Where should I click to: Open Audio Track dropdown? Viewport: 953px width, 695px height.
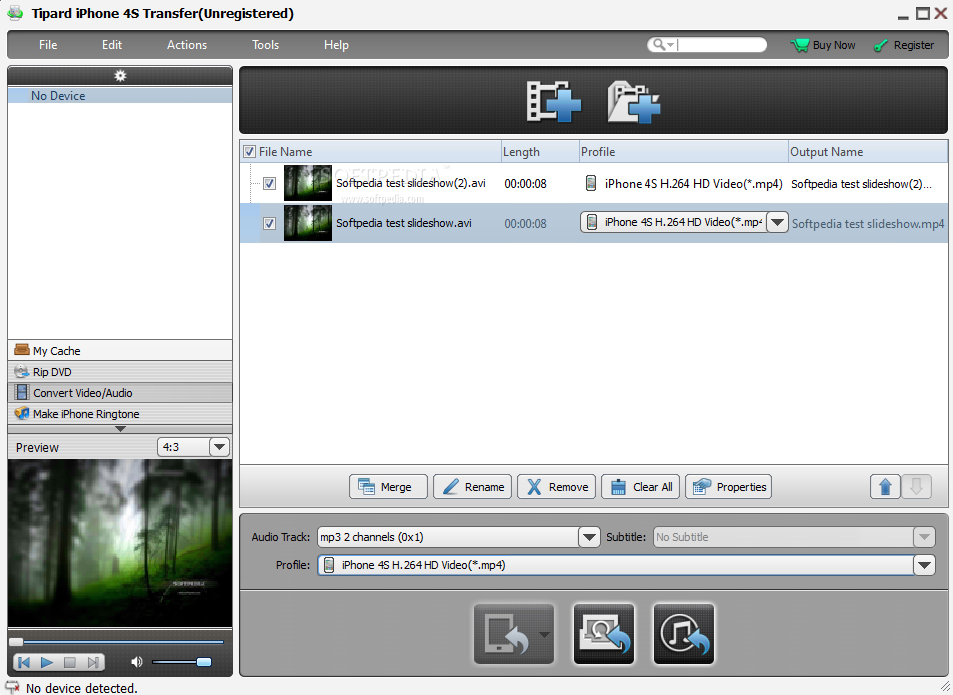[588, 537]
